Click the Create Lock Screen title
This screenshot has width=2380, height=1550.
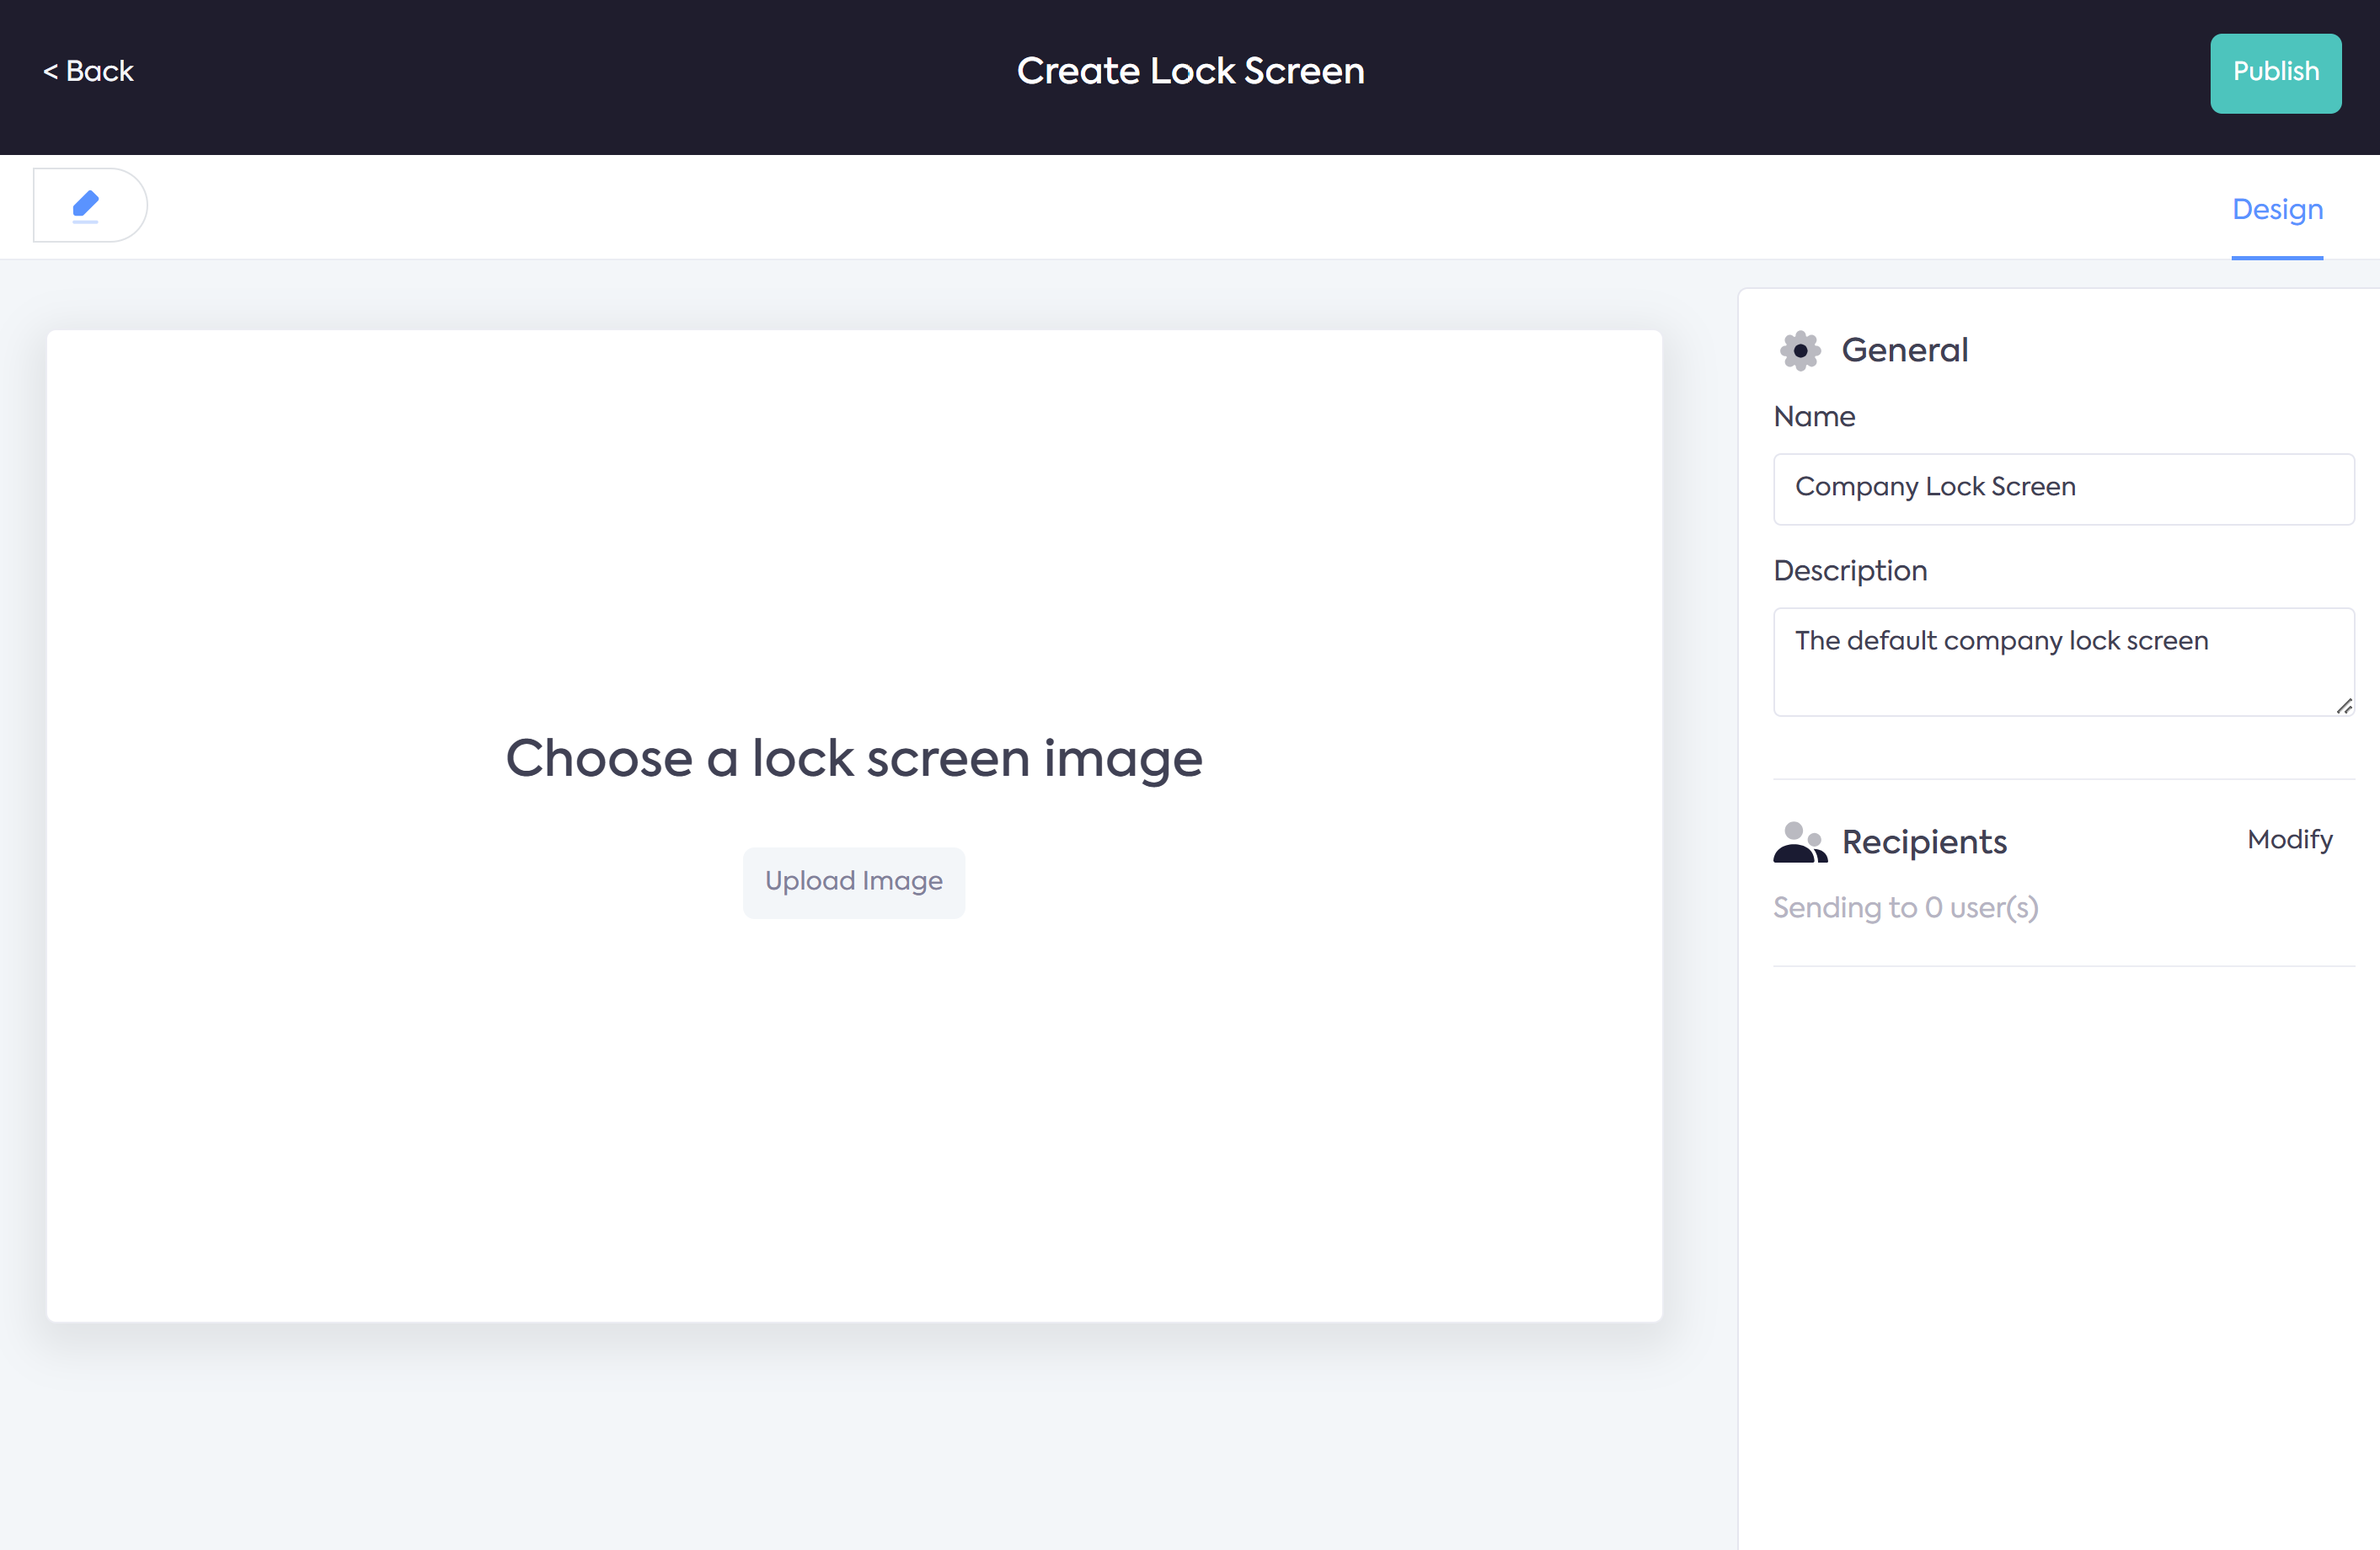[x=1190, y=72]
